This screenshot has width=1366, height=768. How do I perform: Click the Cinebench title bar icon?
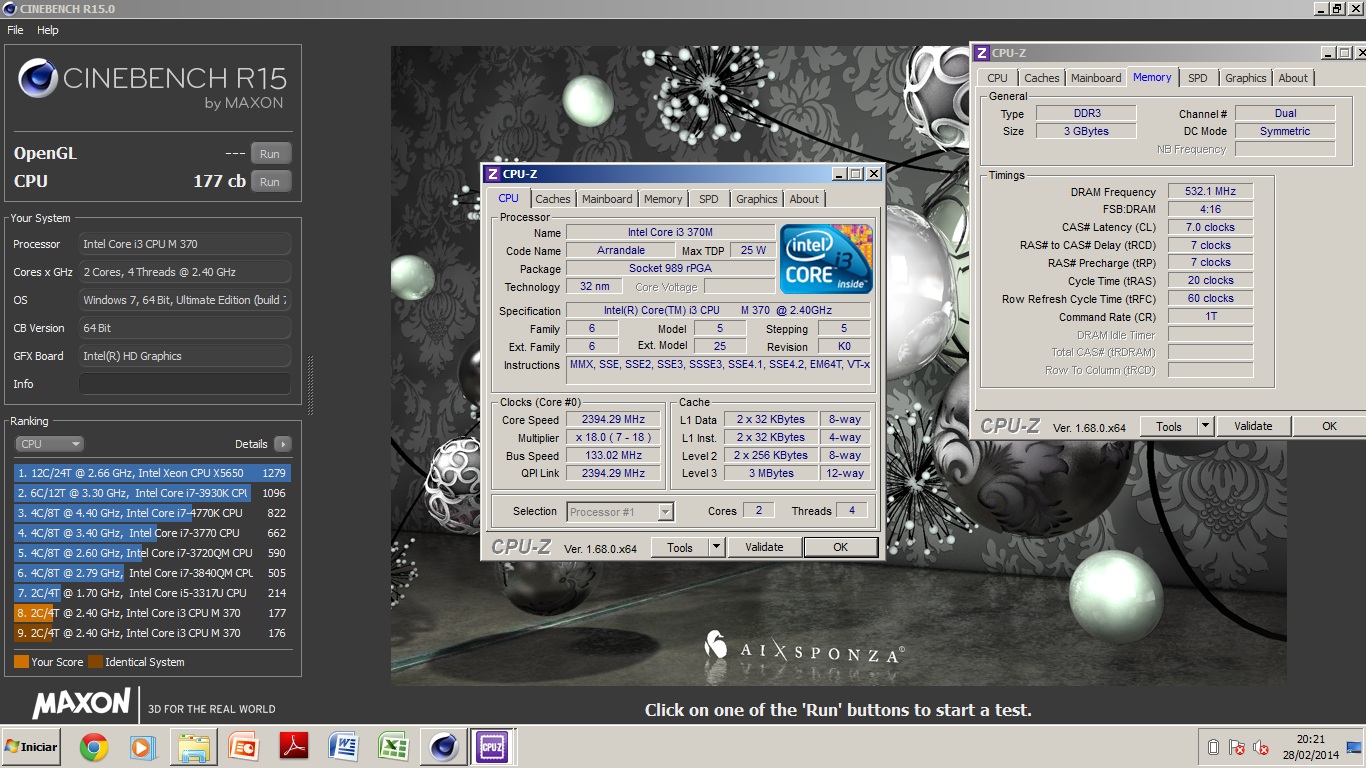tap(9, 9)
